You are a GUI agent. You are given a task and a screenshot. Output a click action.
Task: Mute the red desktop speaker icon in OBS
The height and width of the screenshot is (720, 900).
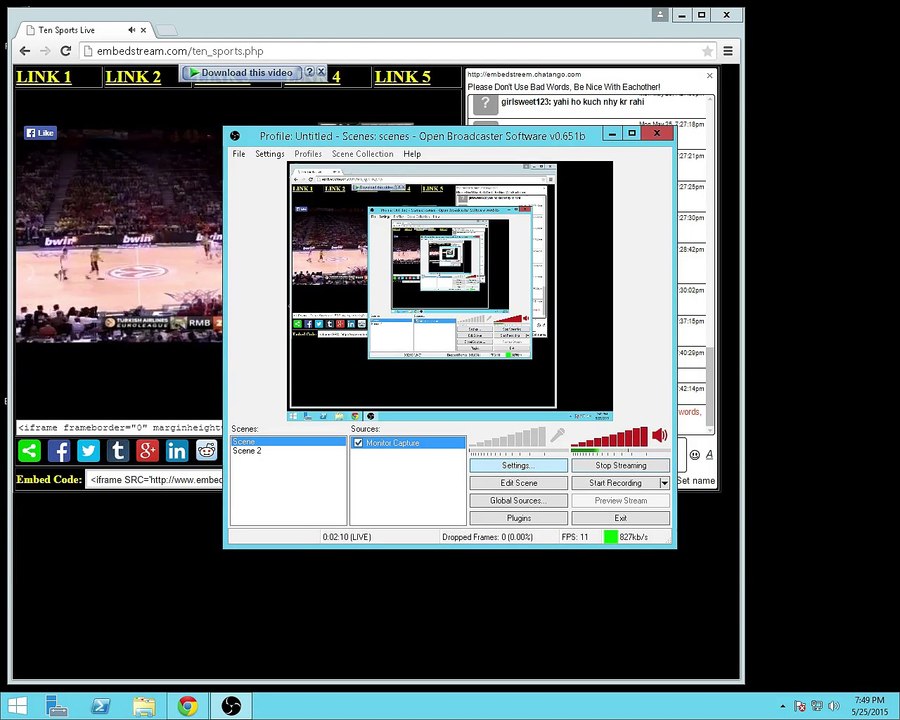pyautogui.click(x=660, y=435)
